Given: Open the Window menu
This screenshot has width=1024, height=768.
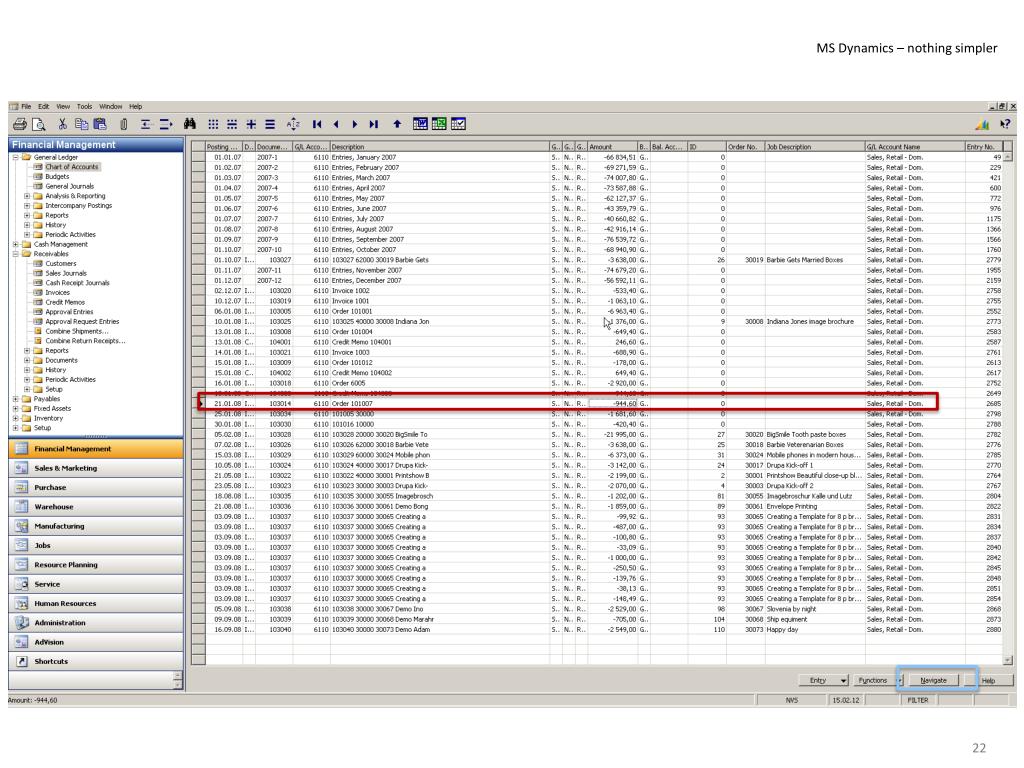Looking at the screenshot, I should click(111, 106).
